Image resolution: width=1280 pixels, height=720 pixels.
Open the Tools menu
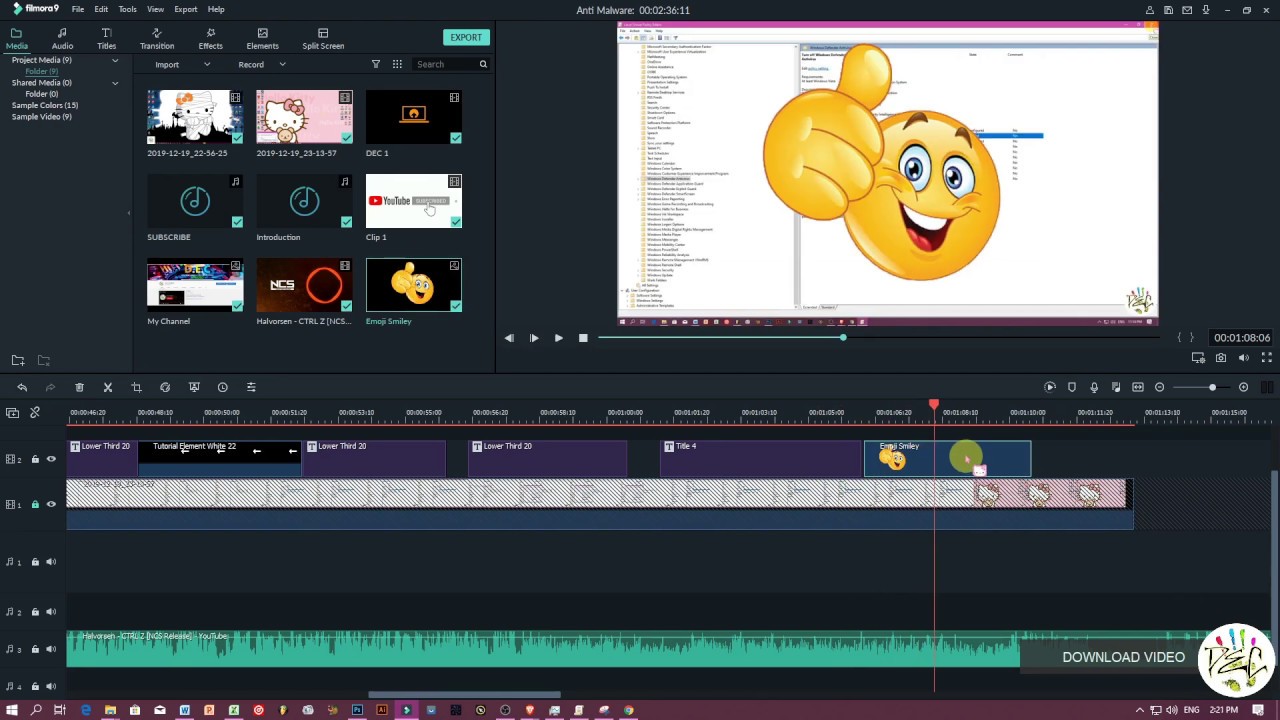point(128,9)
